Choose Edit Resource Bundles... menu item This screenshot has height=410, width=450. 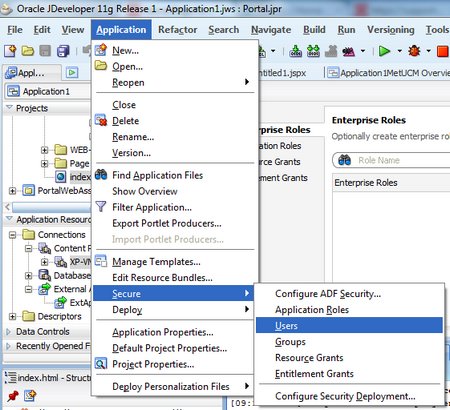(x=173, y=278)
